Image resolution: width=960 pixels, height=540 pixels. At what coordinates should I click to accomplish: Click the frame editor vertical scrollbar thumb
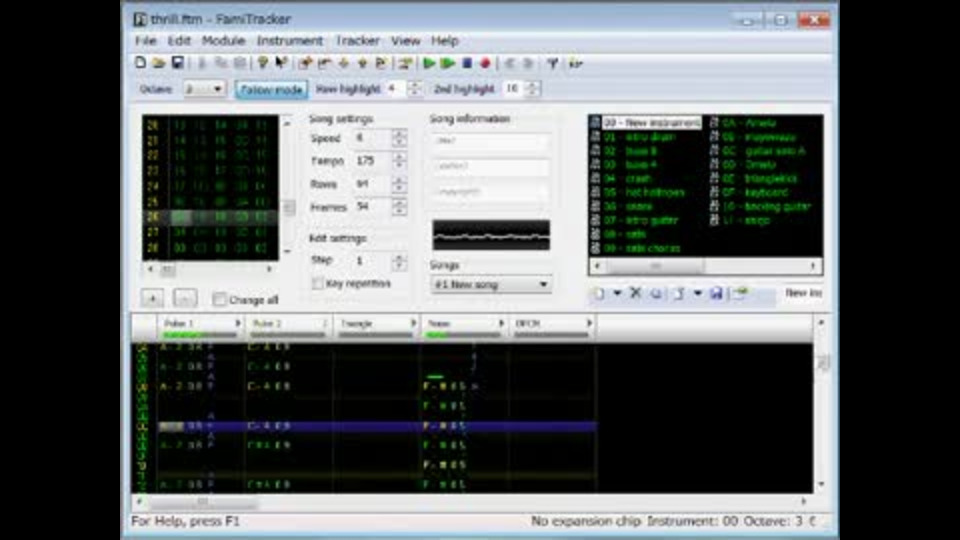click(287, 208)
